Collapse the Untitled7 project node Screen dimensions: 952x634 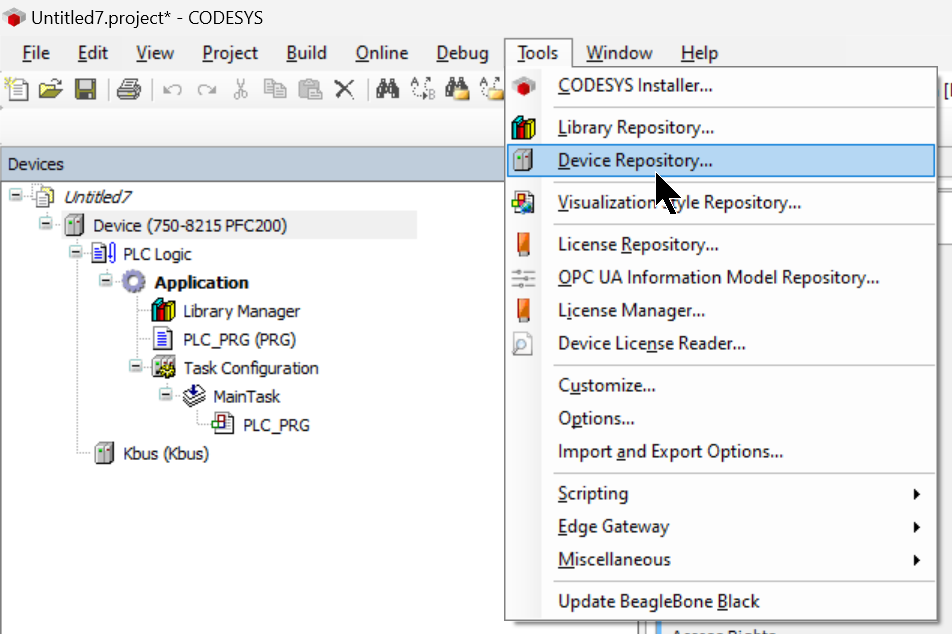16,195
